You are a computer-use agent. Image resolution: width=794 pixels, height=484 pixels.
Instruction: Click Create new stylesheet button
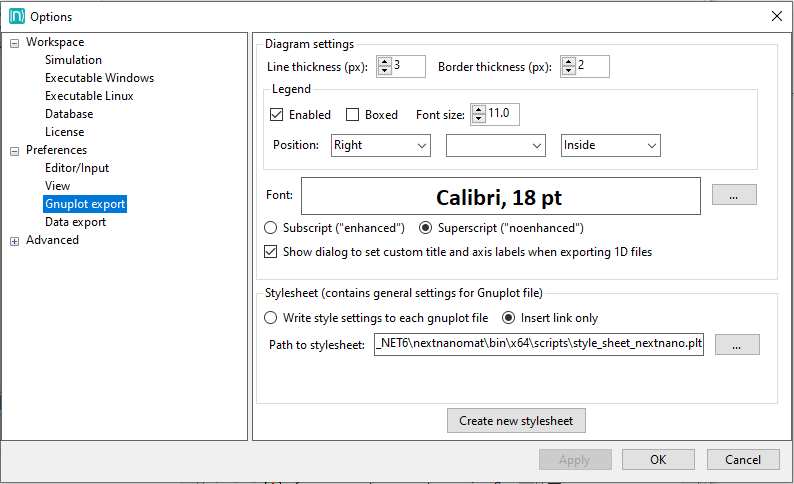tap(516, 421)
